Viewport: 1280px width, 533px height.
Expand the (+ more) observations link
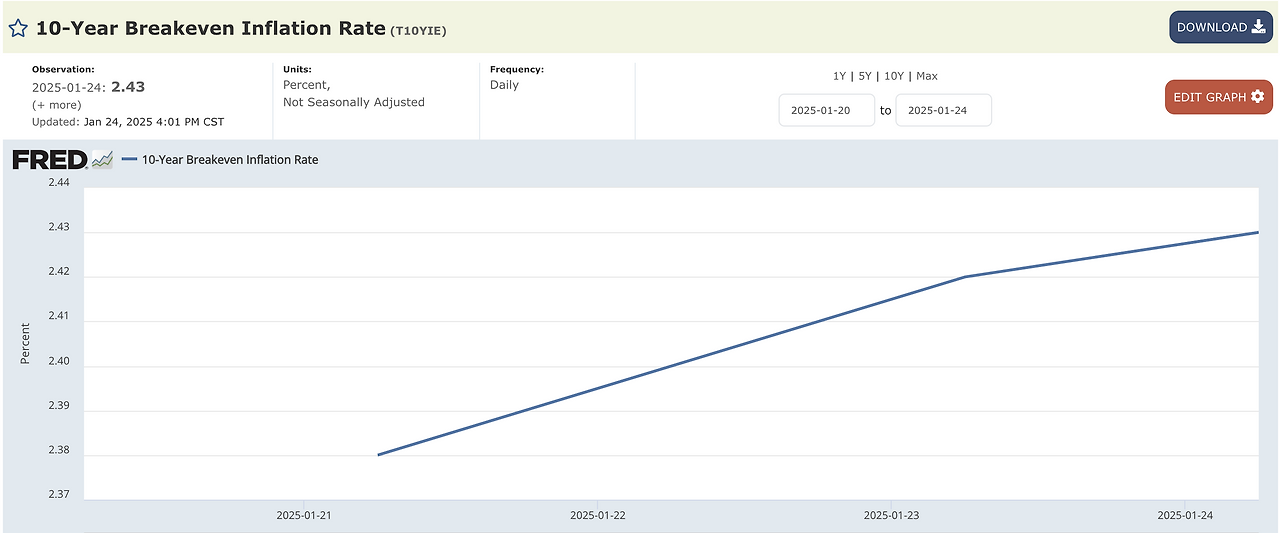click(57, 105)
